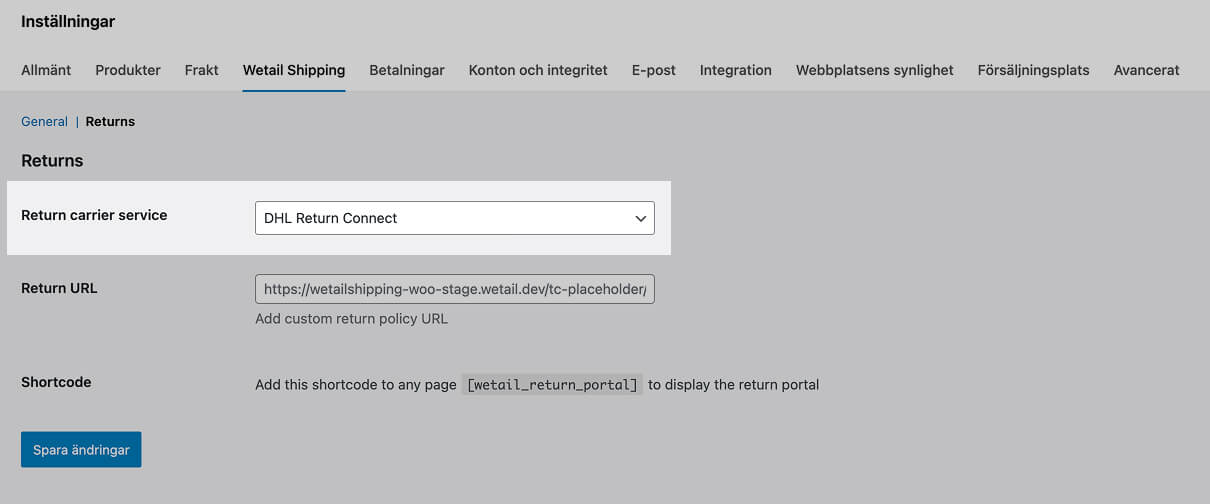
Task: Switch to the Integration tab
Action: click(736, 70)
